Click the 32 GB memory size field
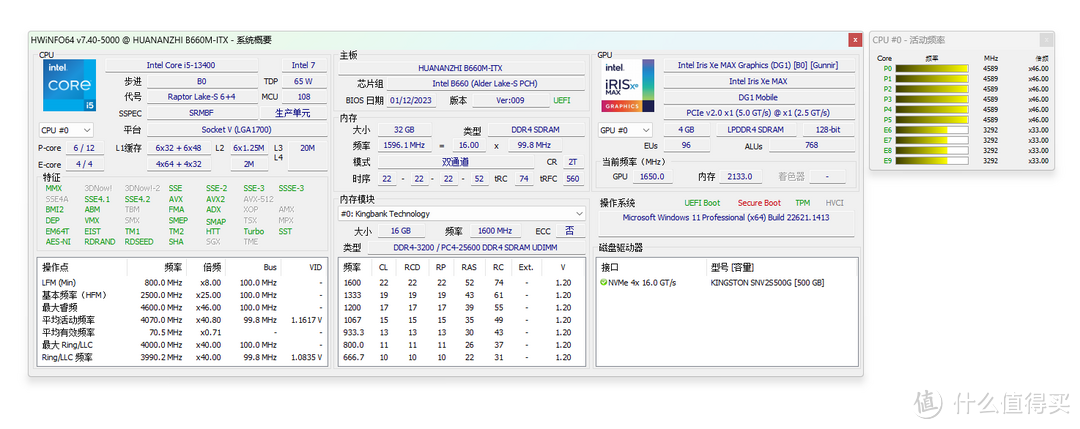1080x429 pixels. (405, 129)
